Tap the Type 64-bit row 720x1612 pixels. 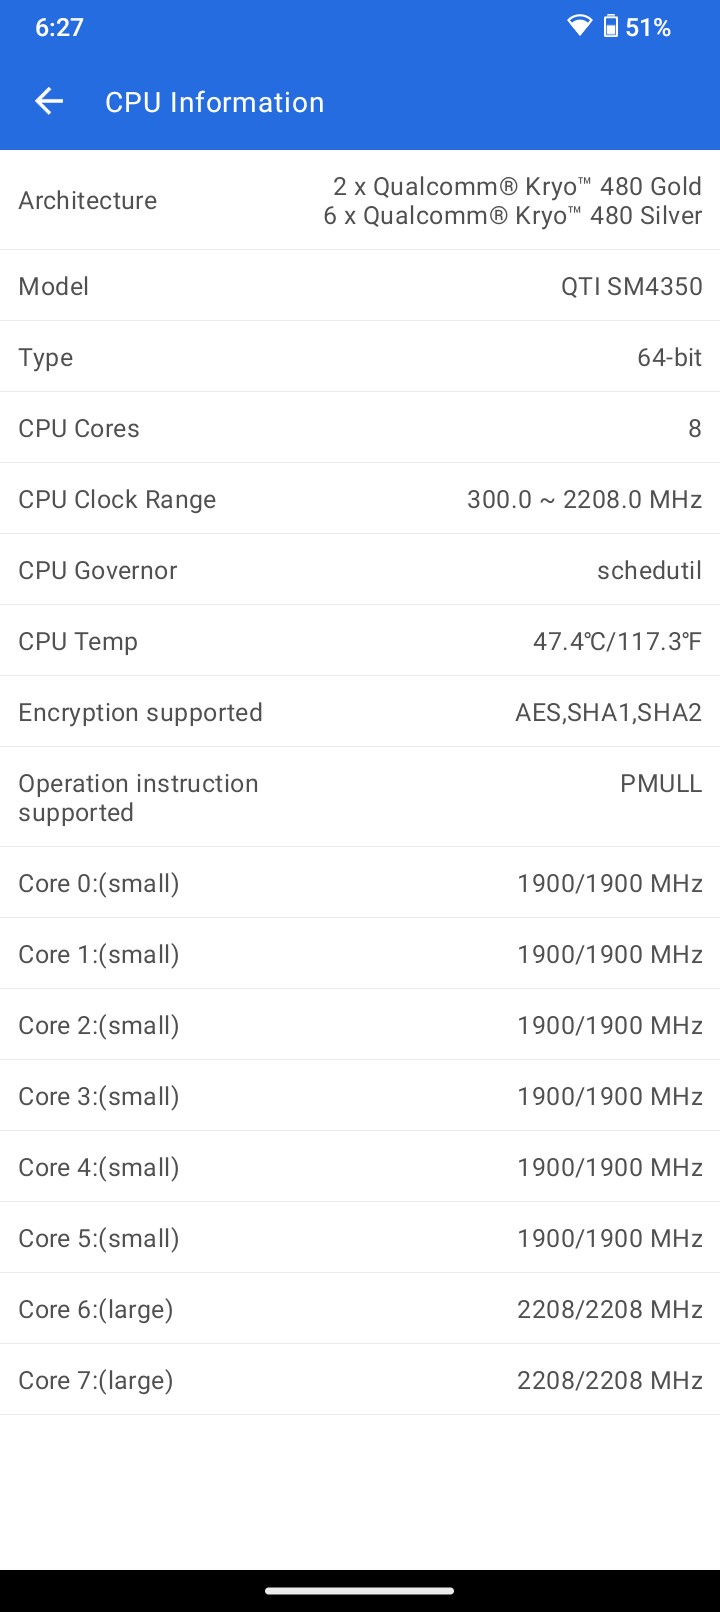(360, 357)
